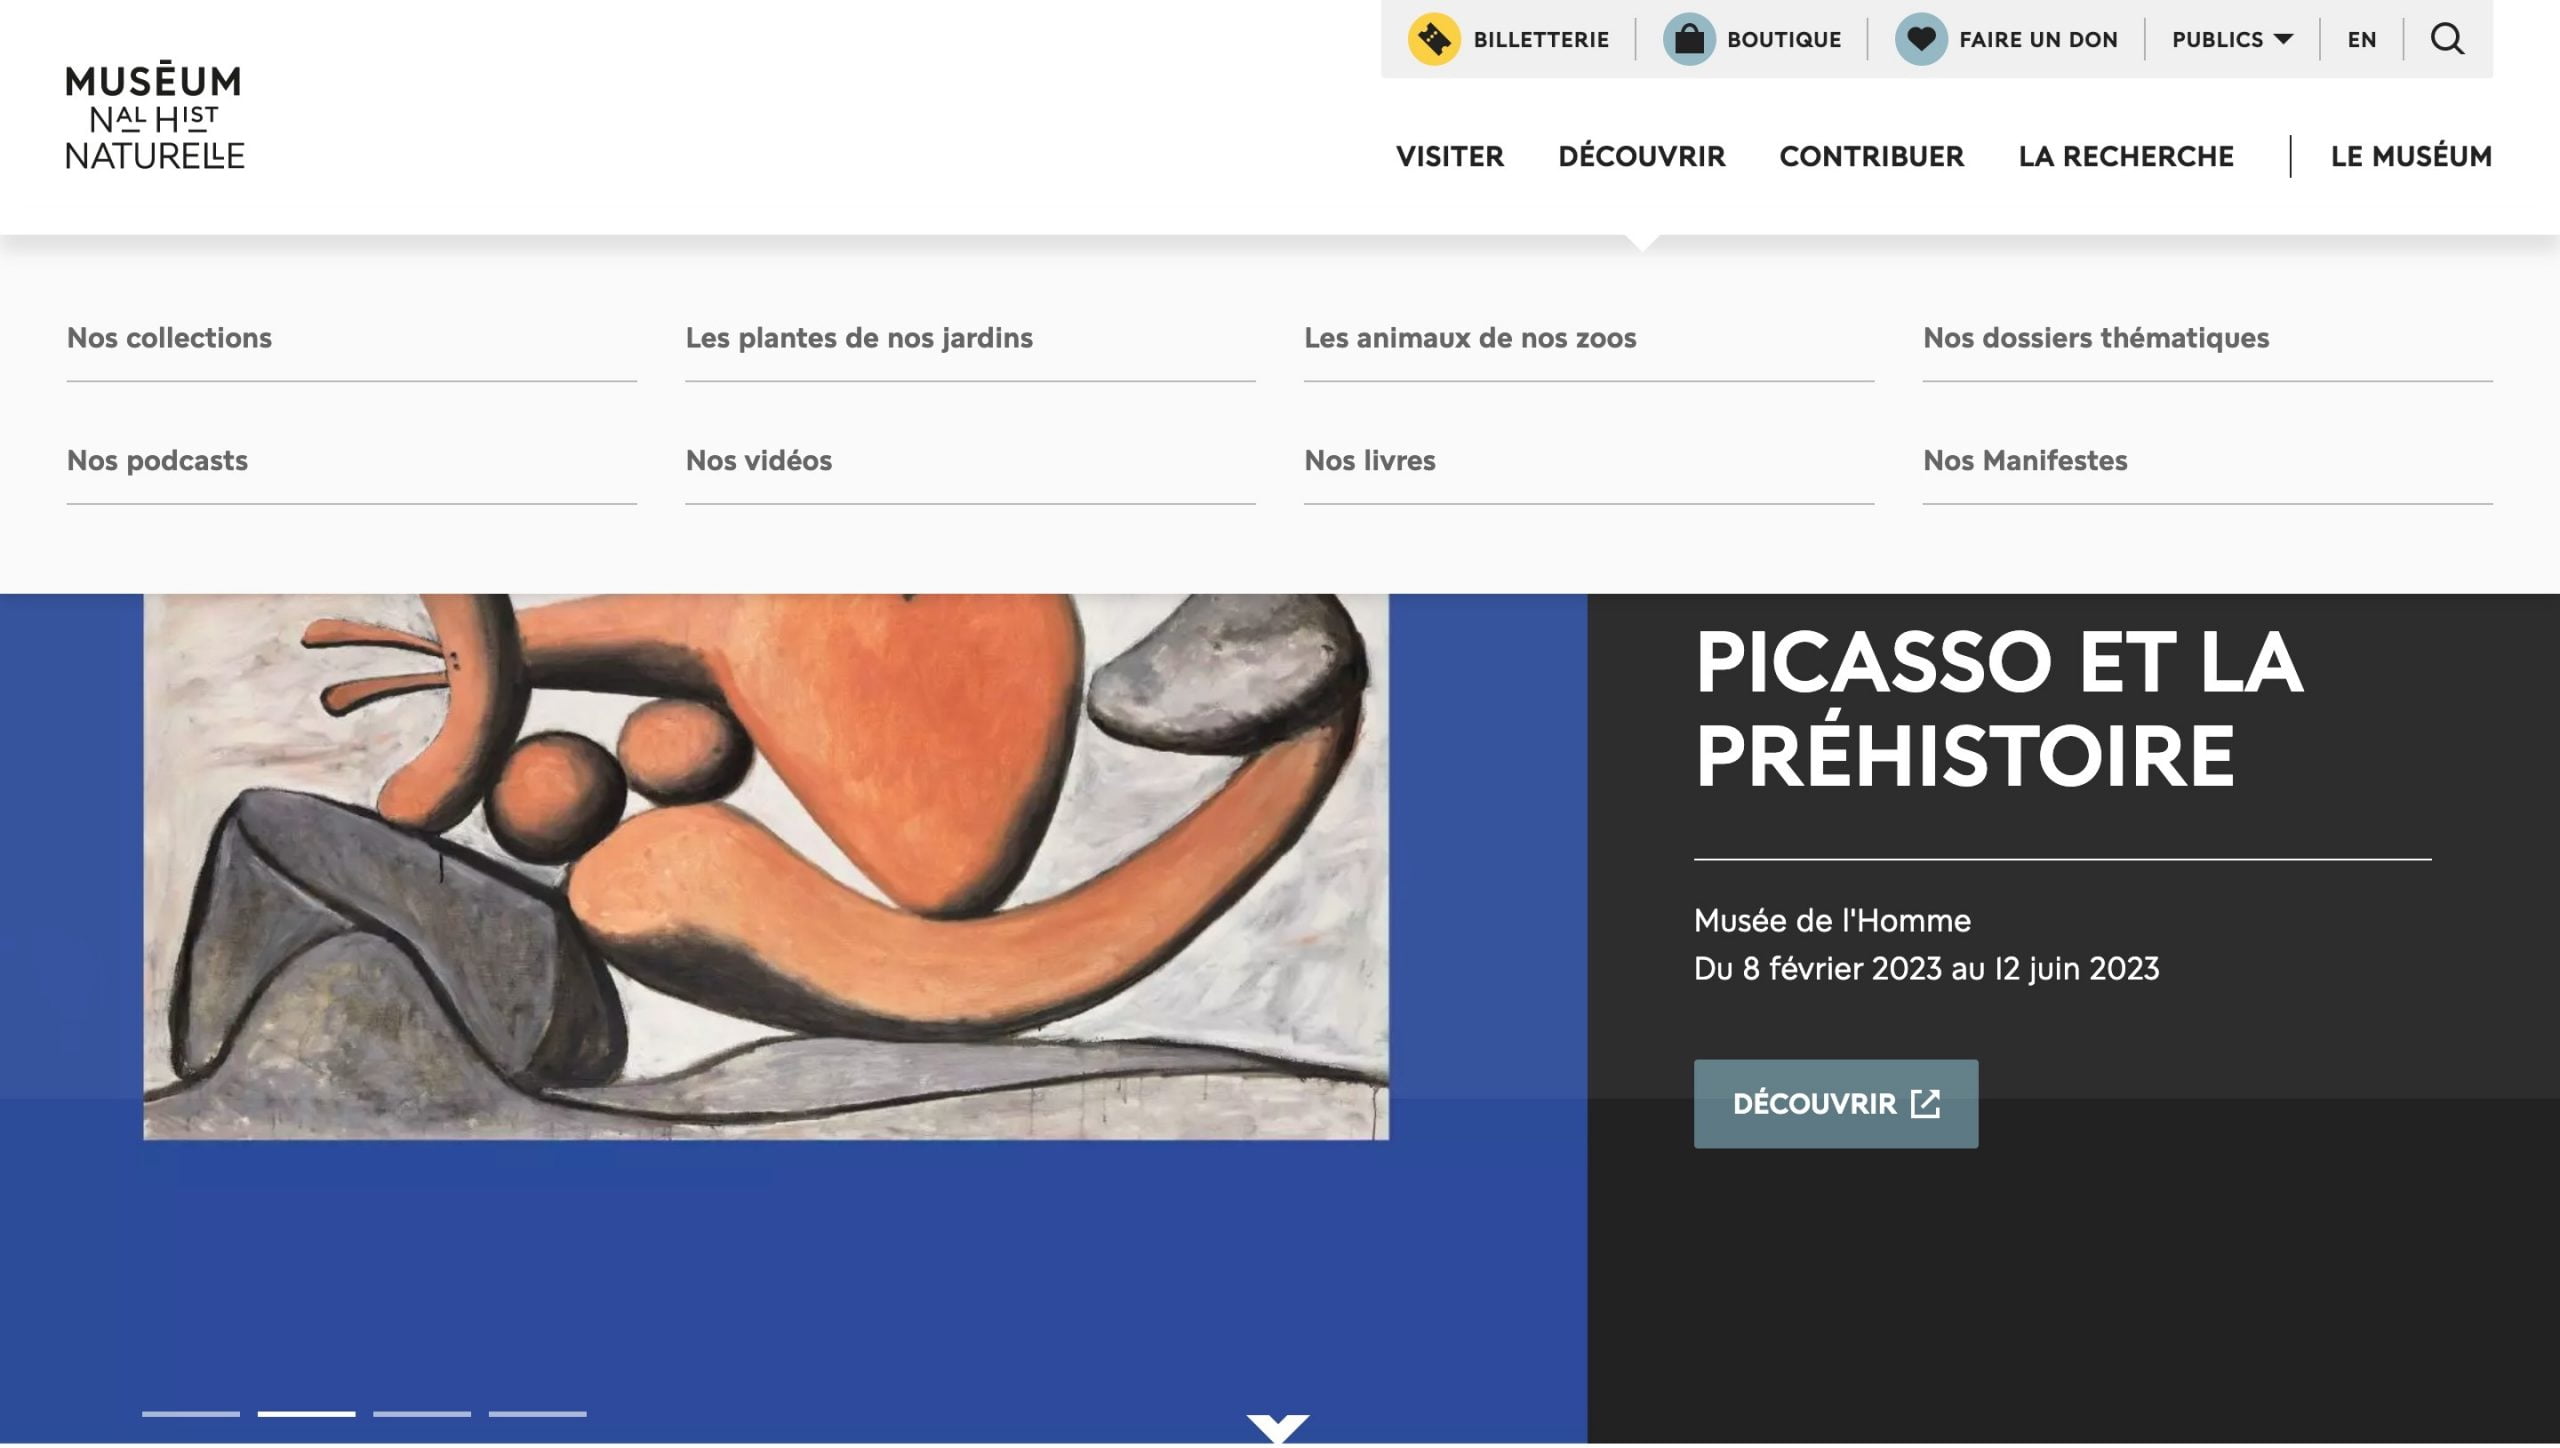Viewport: 2560px width, 1448px height.
Task: Click the yellow Billetterie ticket icon
Action: click(x=1434, y=39)
